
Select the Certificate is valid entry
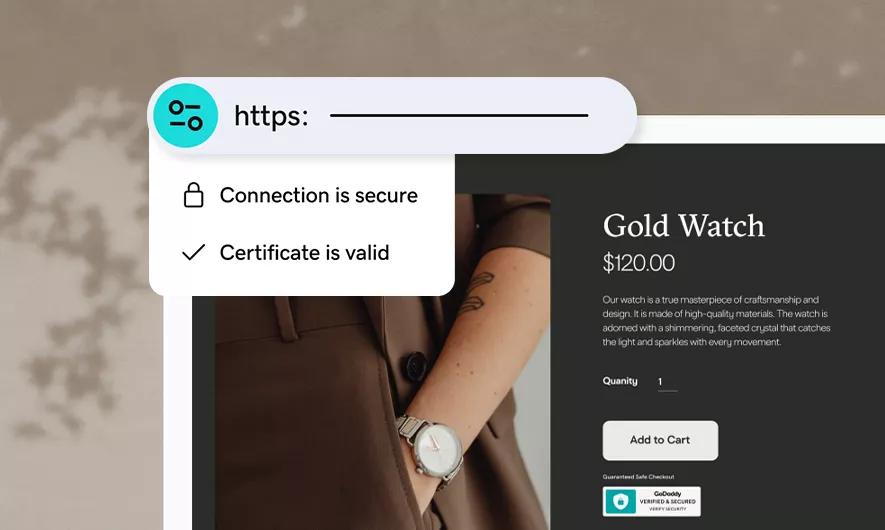point(286,253)
